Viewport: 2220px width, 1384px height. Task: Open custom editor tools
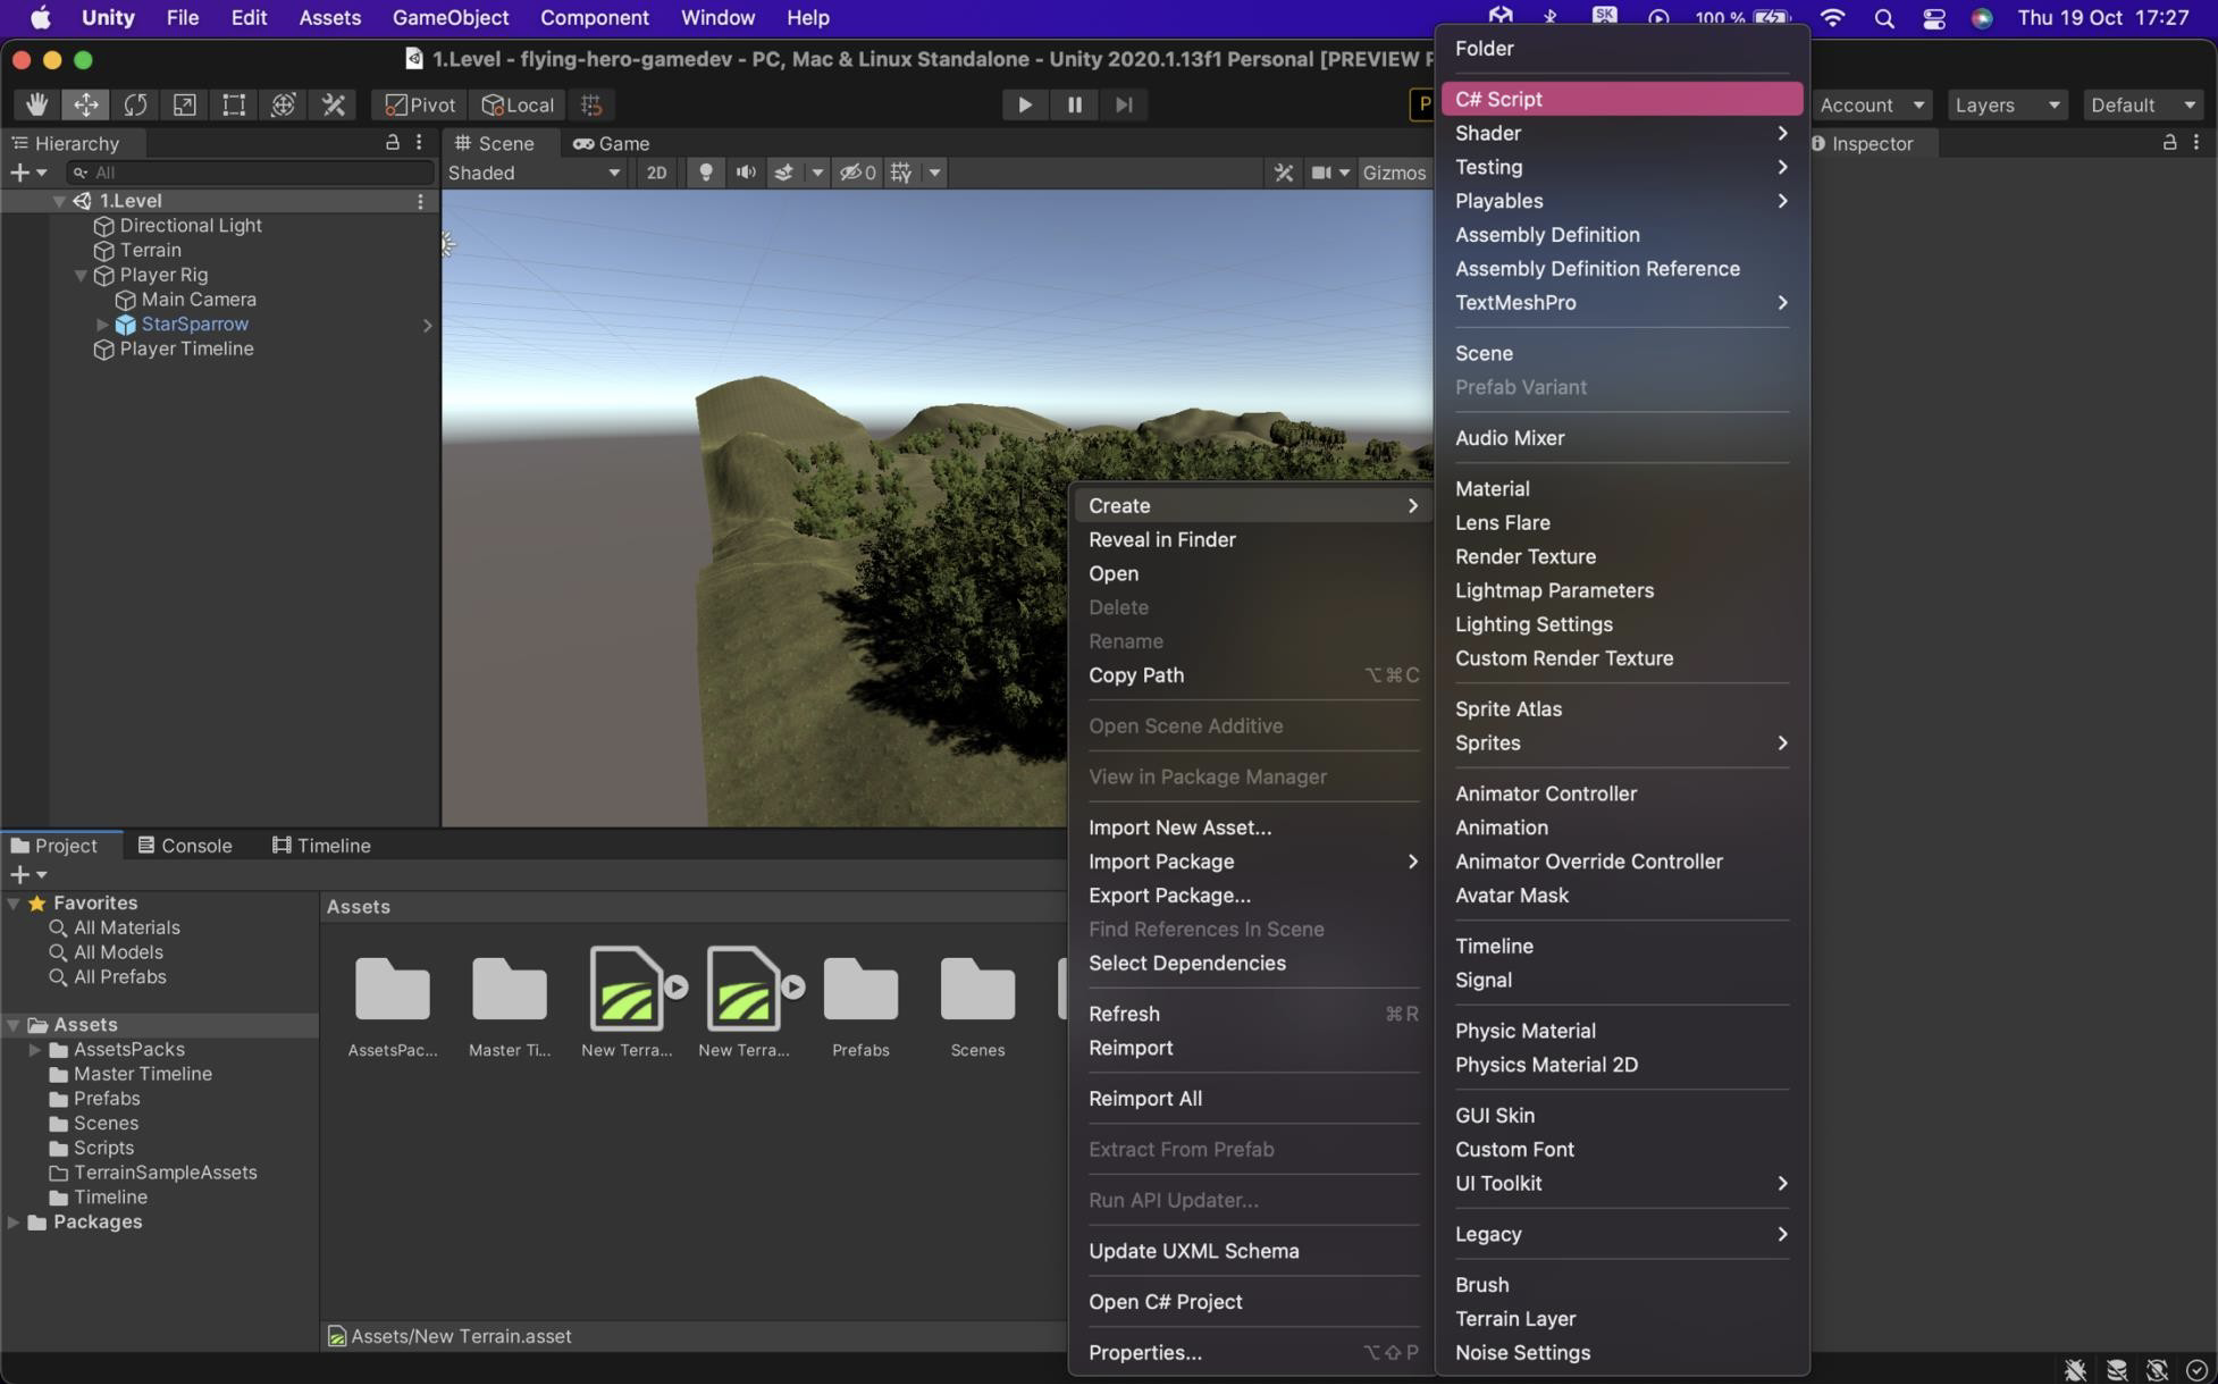click(333, 104)
